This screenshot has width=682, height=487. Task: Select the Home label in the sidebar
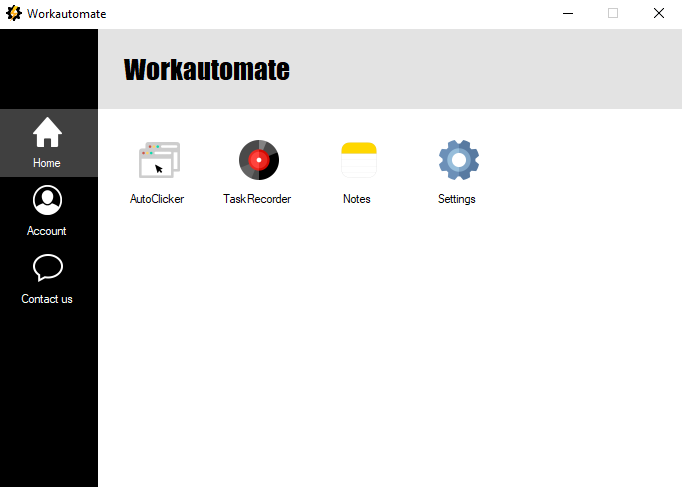47,163
